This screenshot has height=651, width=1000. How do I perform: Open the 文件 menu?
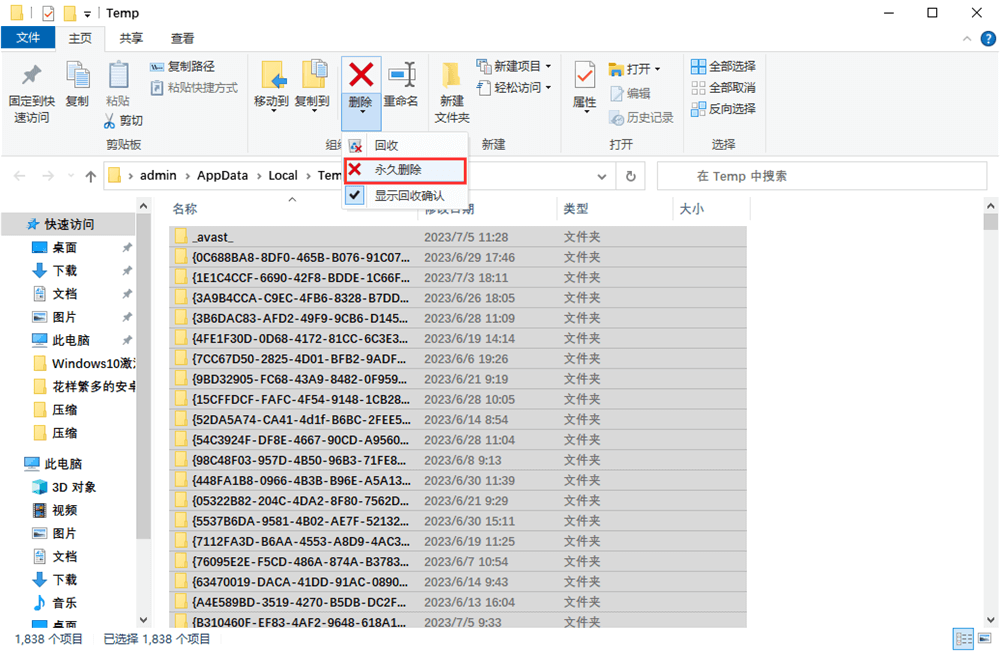(28, 38)
